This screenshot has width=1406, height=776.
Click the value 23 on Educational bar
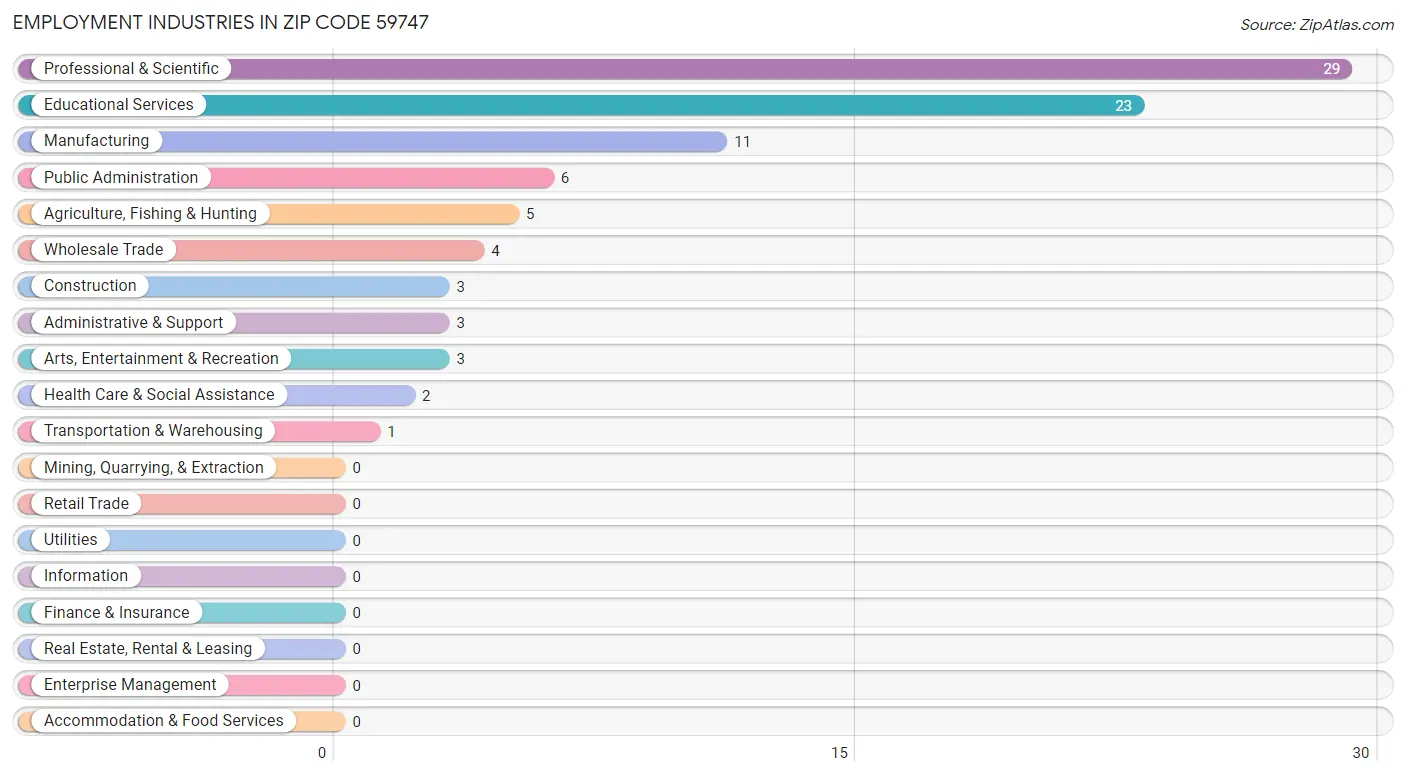tap(1123, 105)
